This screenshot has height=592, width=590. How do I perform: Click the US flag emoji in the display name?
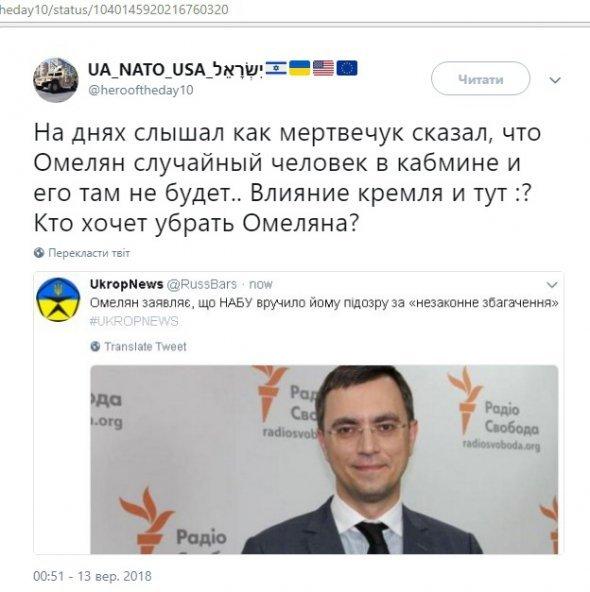(323, 68)
